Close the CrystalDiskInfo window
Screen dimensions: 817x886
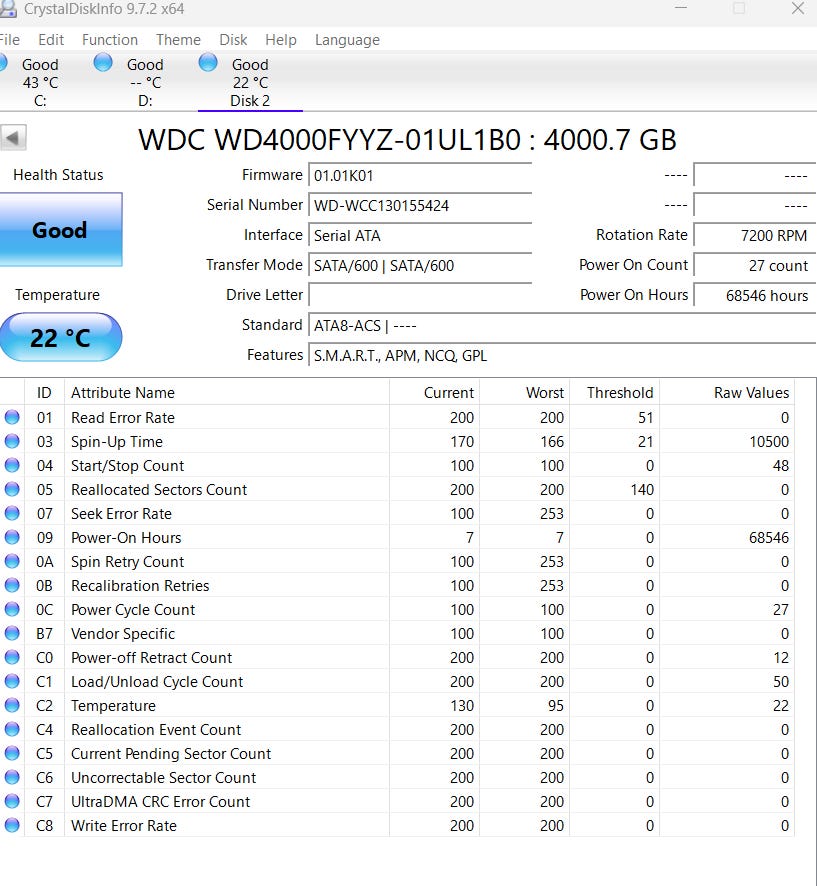coord(798,8)
